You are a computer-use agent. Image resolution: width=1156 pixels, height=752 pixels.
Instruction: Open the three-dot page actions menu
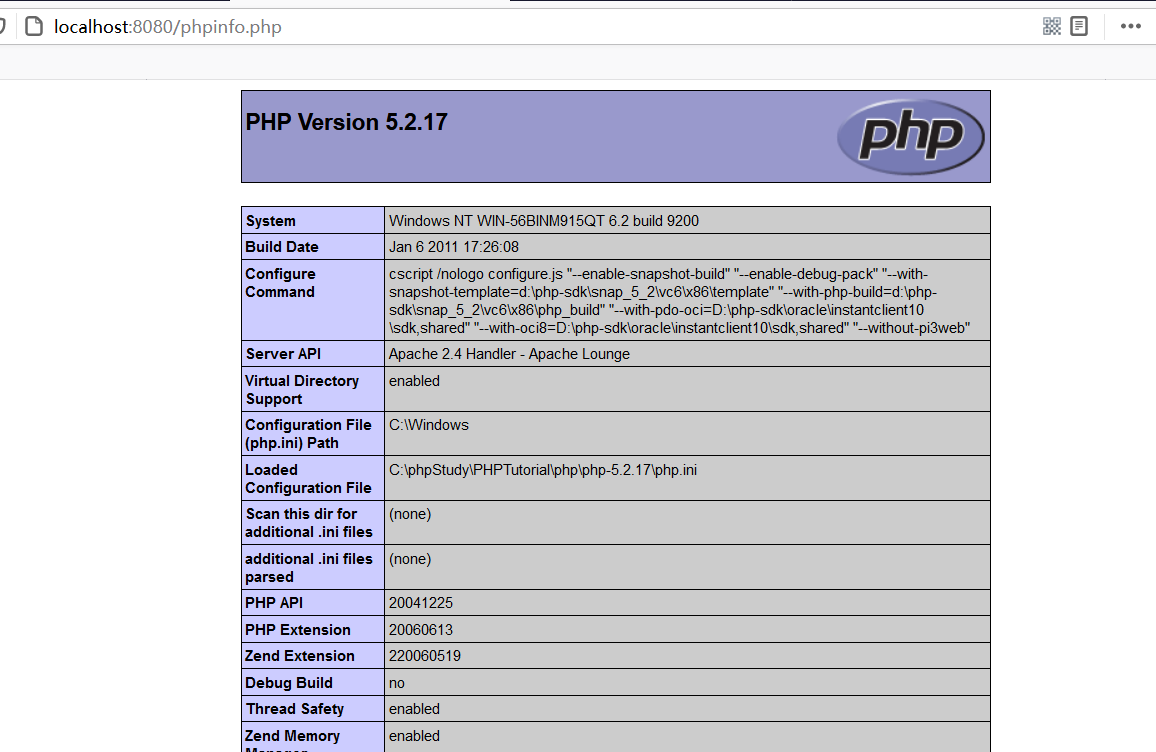(1130, 27)
